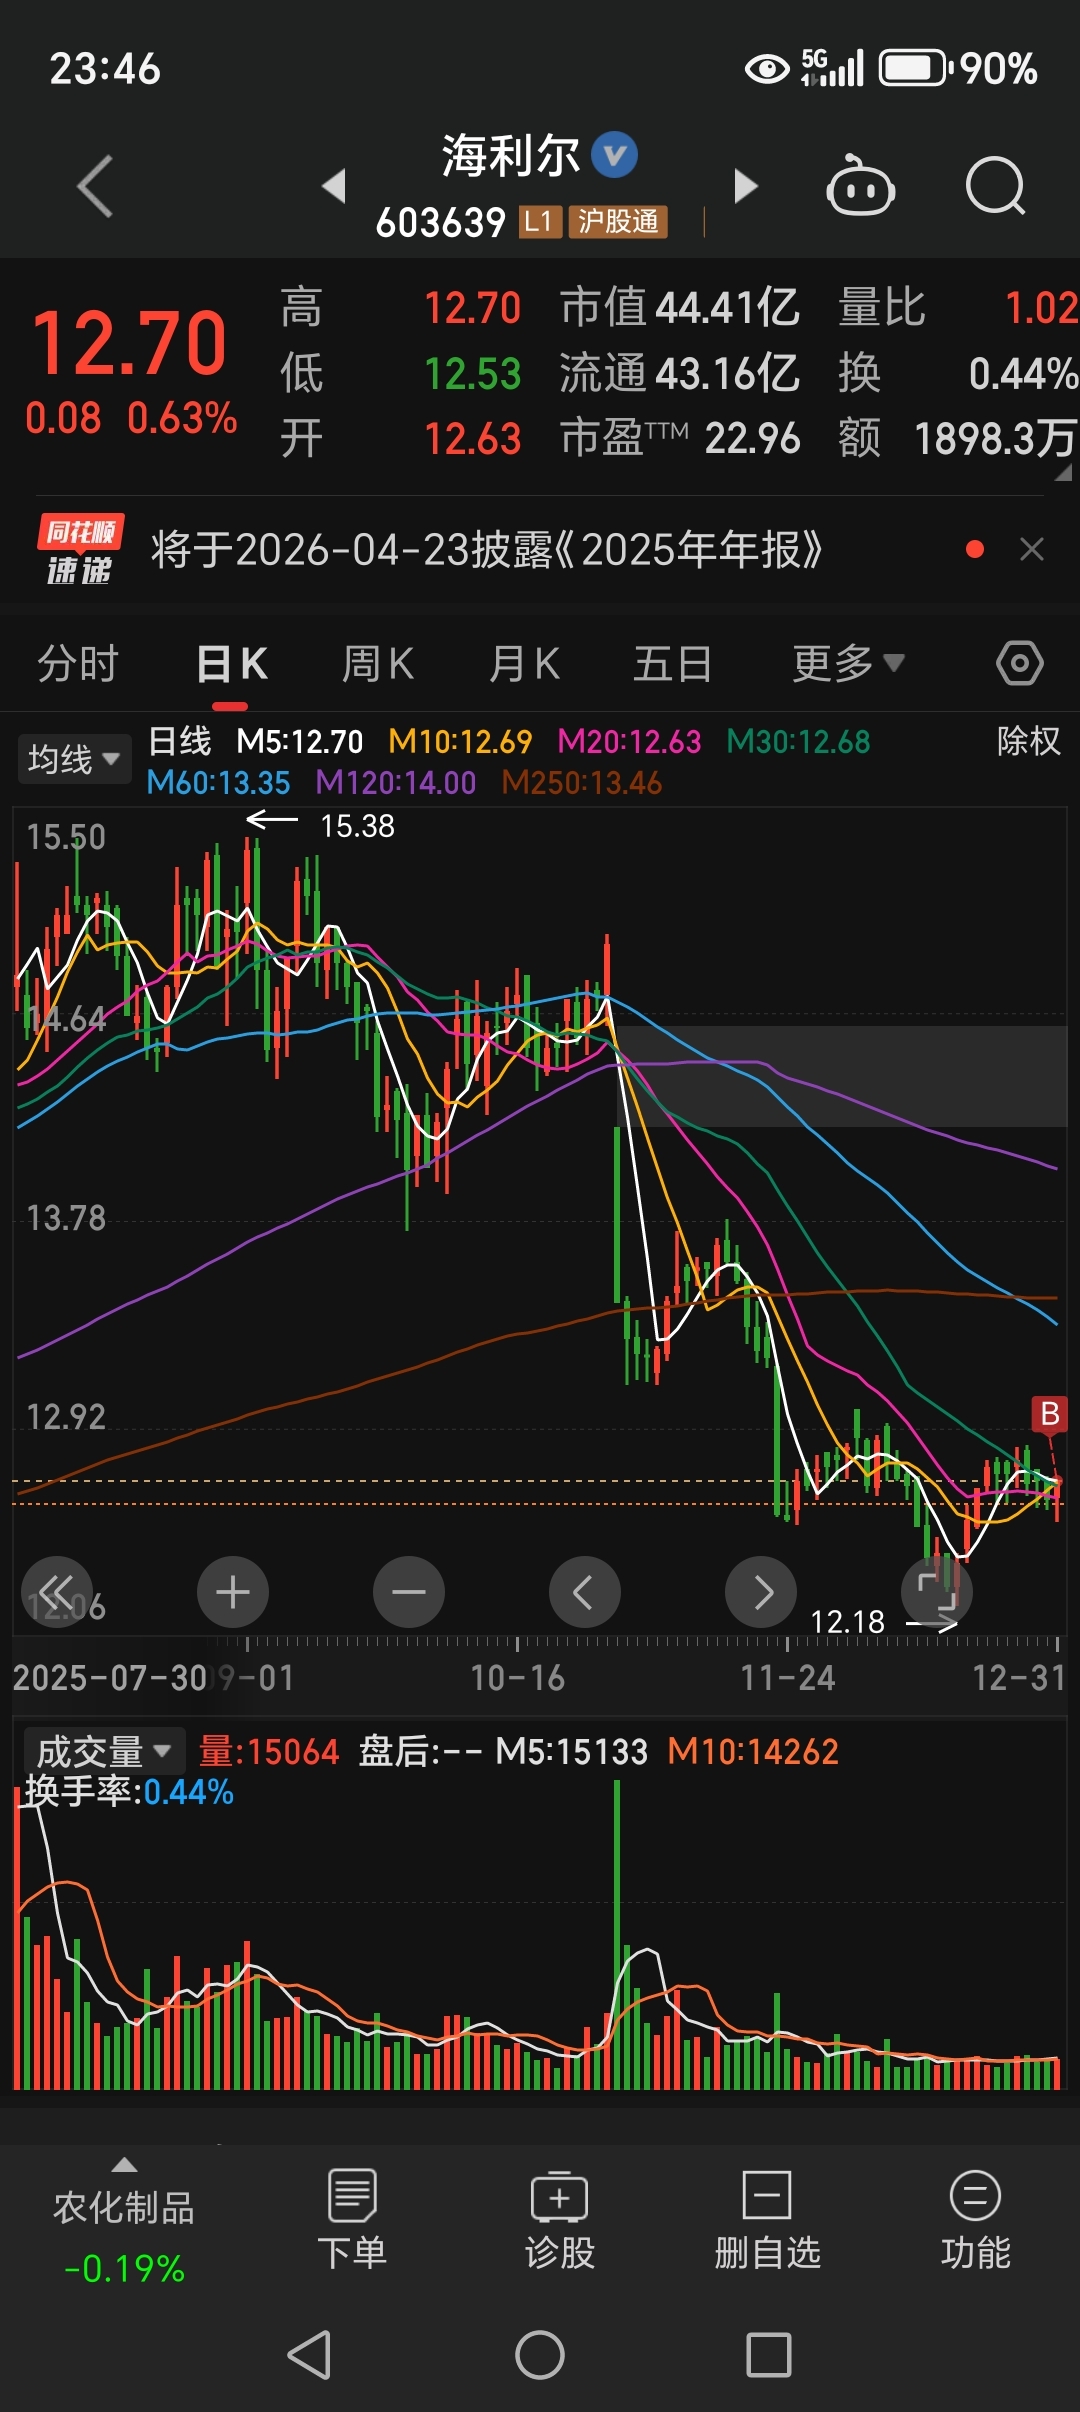Switch to 月K monthly tab

524,663
